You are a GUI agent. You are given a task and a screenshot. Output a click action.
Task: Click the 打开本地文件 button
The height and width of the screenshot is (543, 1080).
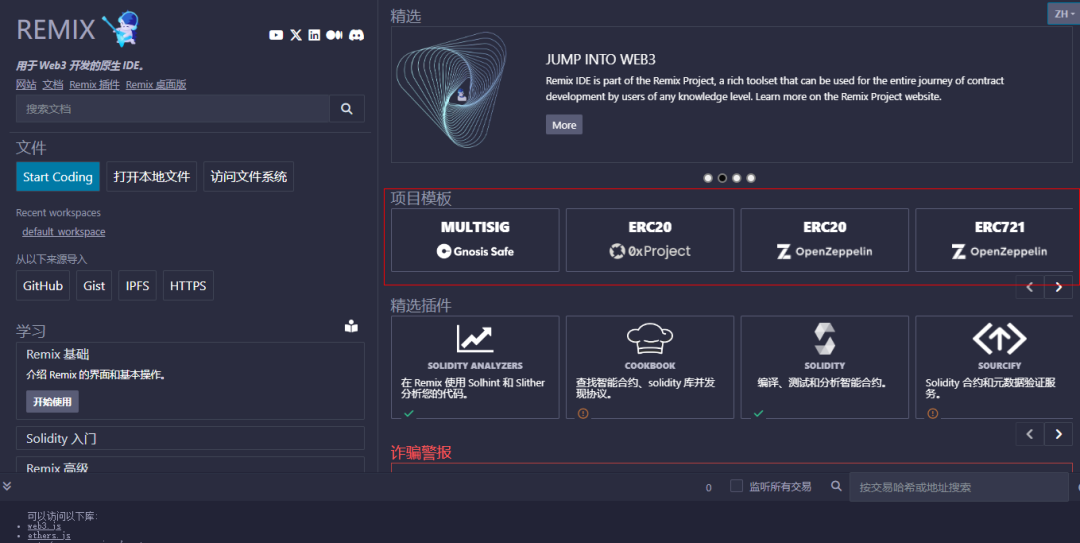(152, 177)
